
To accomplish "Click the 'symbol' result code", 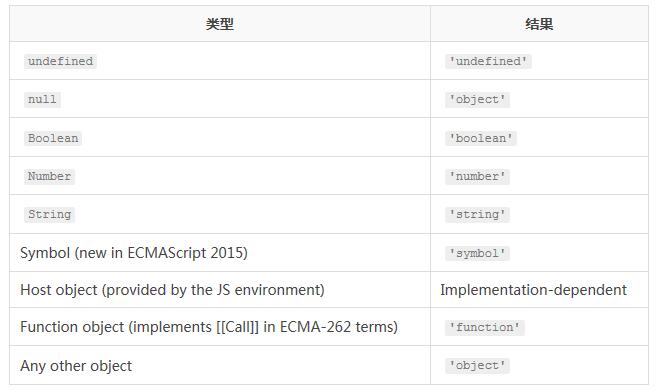I will (x=478, y=253).
